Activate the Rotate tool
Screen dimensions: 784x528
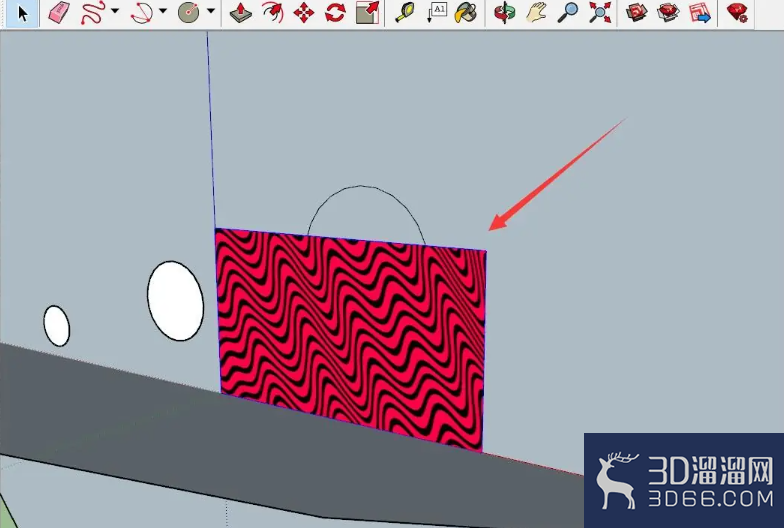click(335, 12)
